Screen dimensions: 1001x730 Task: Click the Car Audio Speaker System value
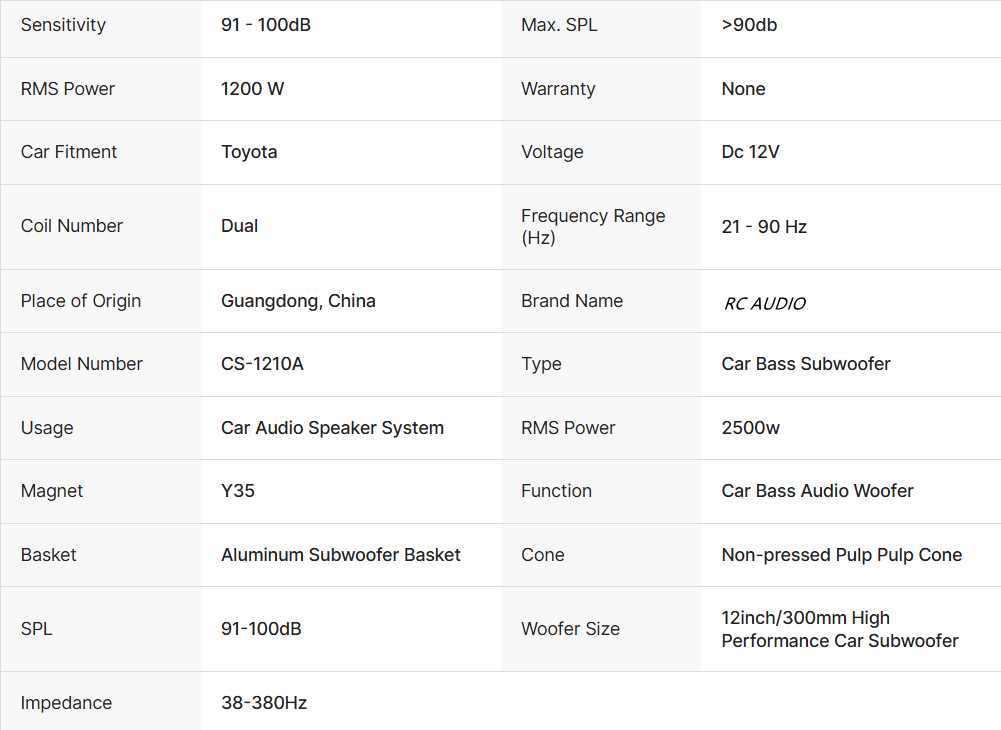[332, 428]
